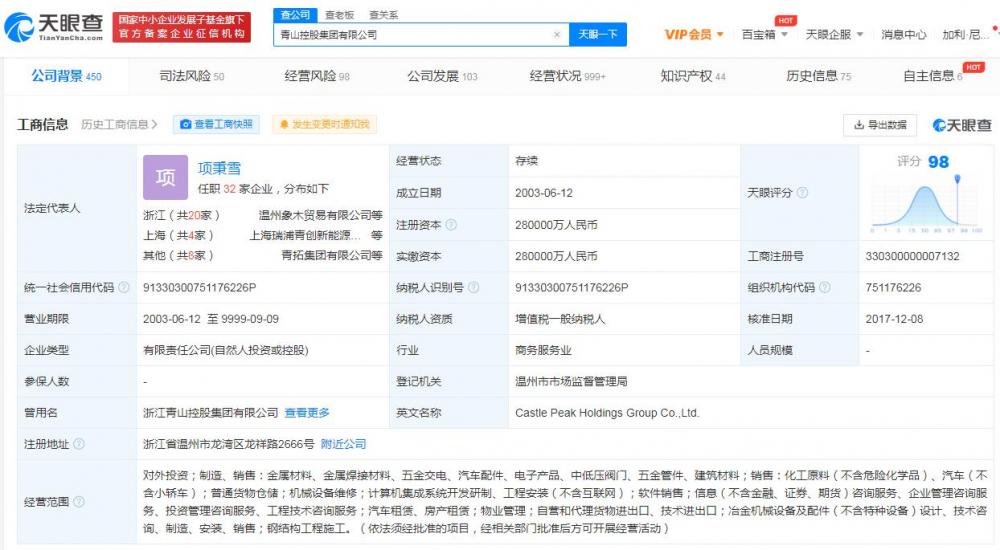Open the 百宝箱 dropdown menu
The image size is (1000, 550).
click(x=765, y=34)
